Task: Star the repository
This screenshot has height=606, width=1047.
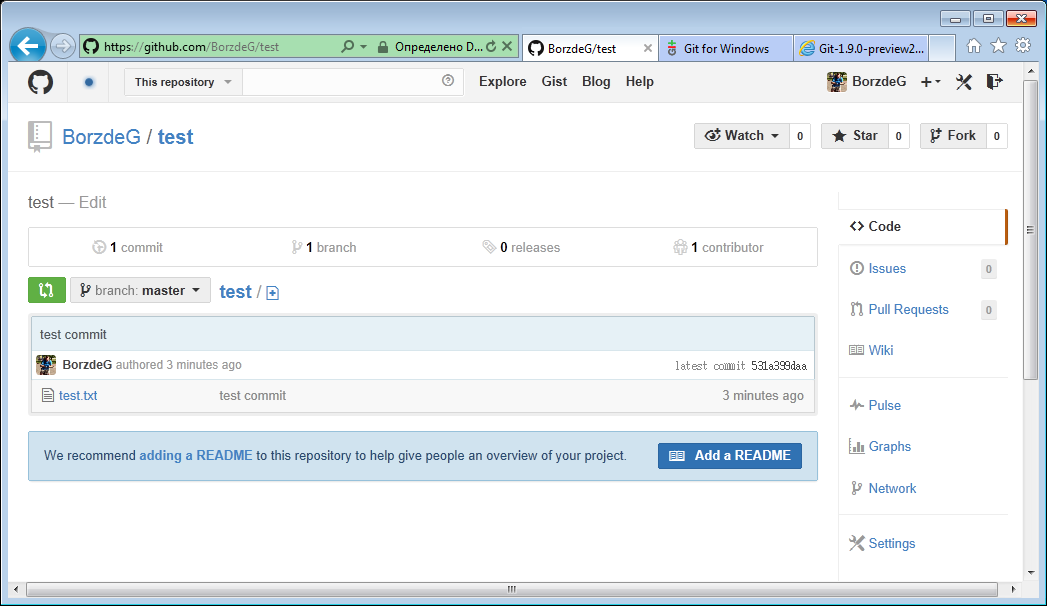Action: 855,136
